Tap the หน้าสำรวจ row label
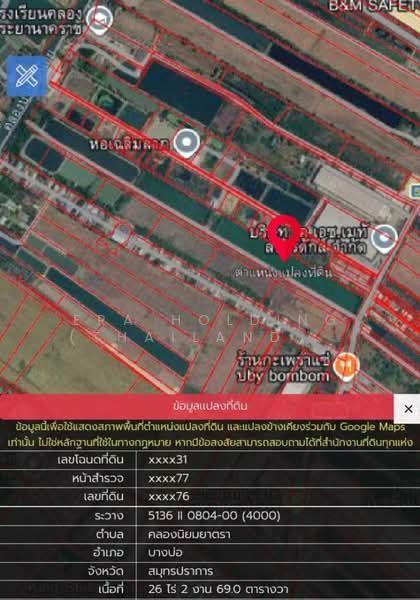Viewport: 420px width, 600px height. [98, 478]
